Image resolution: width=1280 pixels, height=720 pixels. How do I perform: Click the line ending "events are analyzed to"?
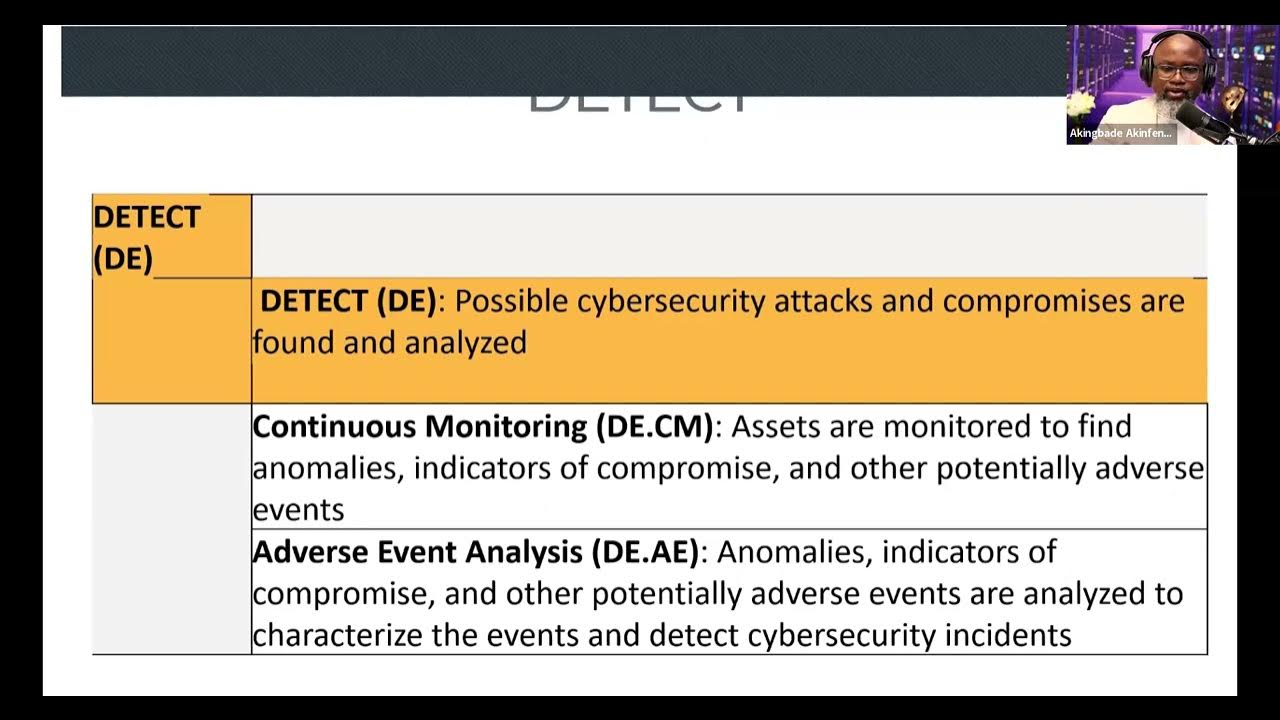point(717,594)
